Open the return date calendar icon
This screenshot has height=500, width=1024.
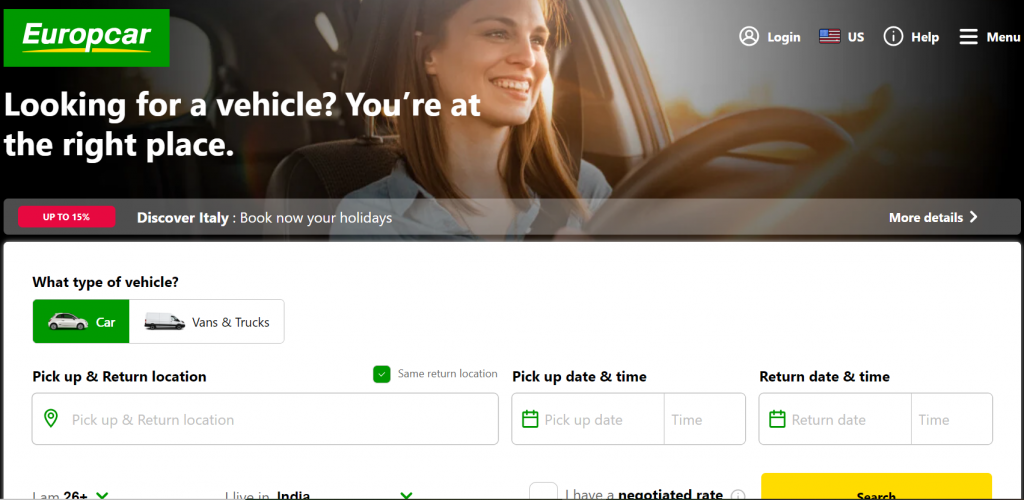coord(777,419)
